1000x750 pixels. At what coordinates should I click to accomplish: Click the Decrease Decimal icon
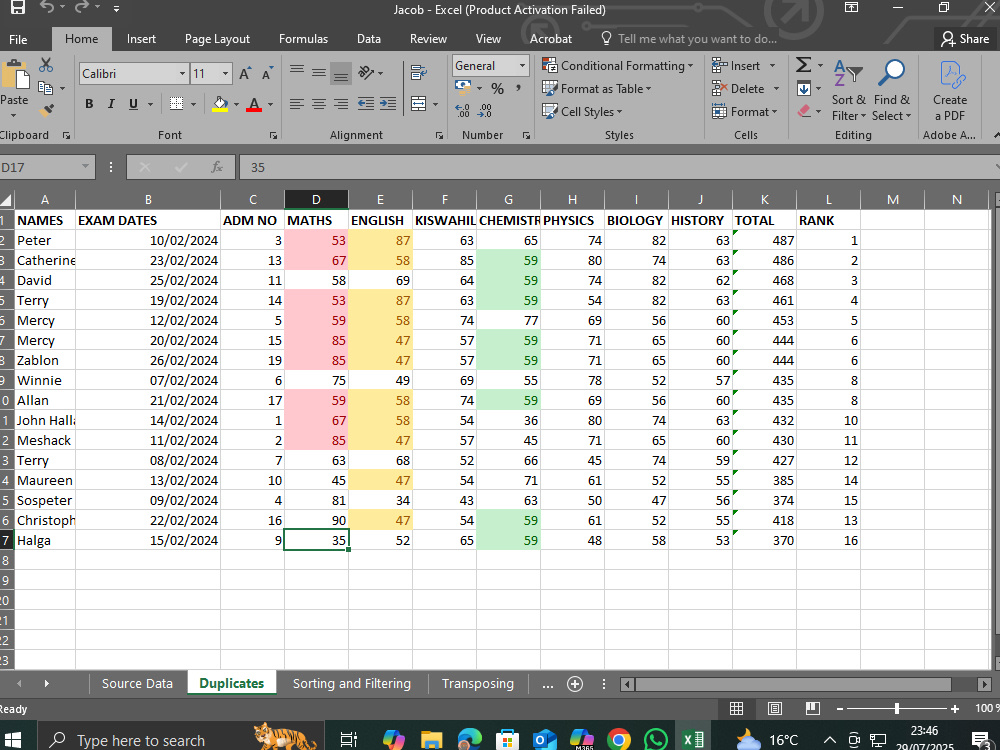(x=485, y=111)
